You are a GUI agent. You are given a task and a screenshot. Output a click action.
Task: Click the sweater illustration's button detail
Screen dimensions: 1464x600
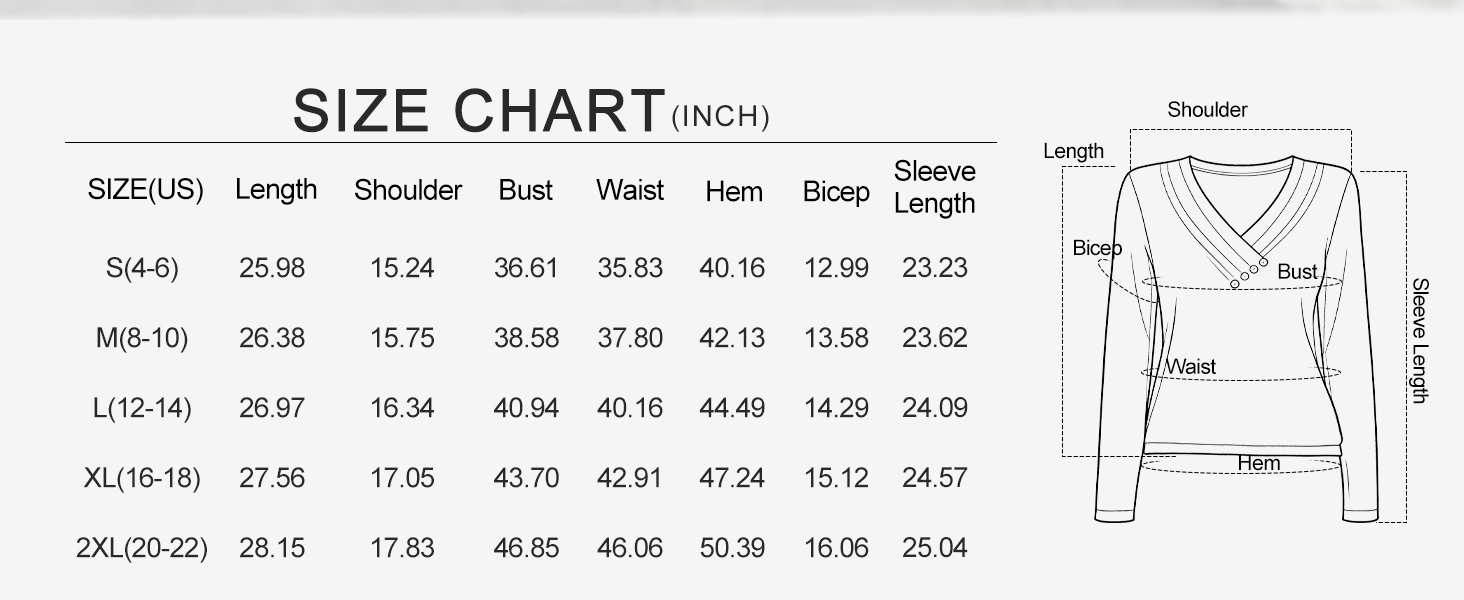click(x=1249, y=272)
